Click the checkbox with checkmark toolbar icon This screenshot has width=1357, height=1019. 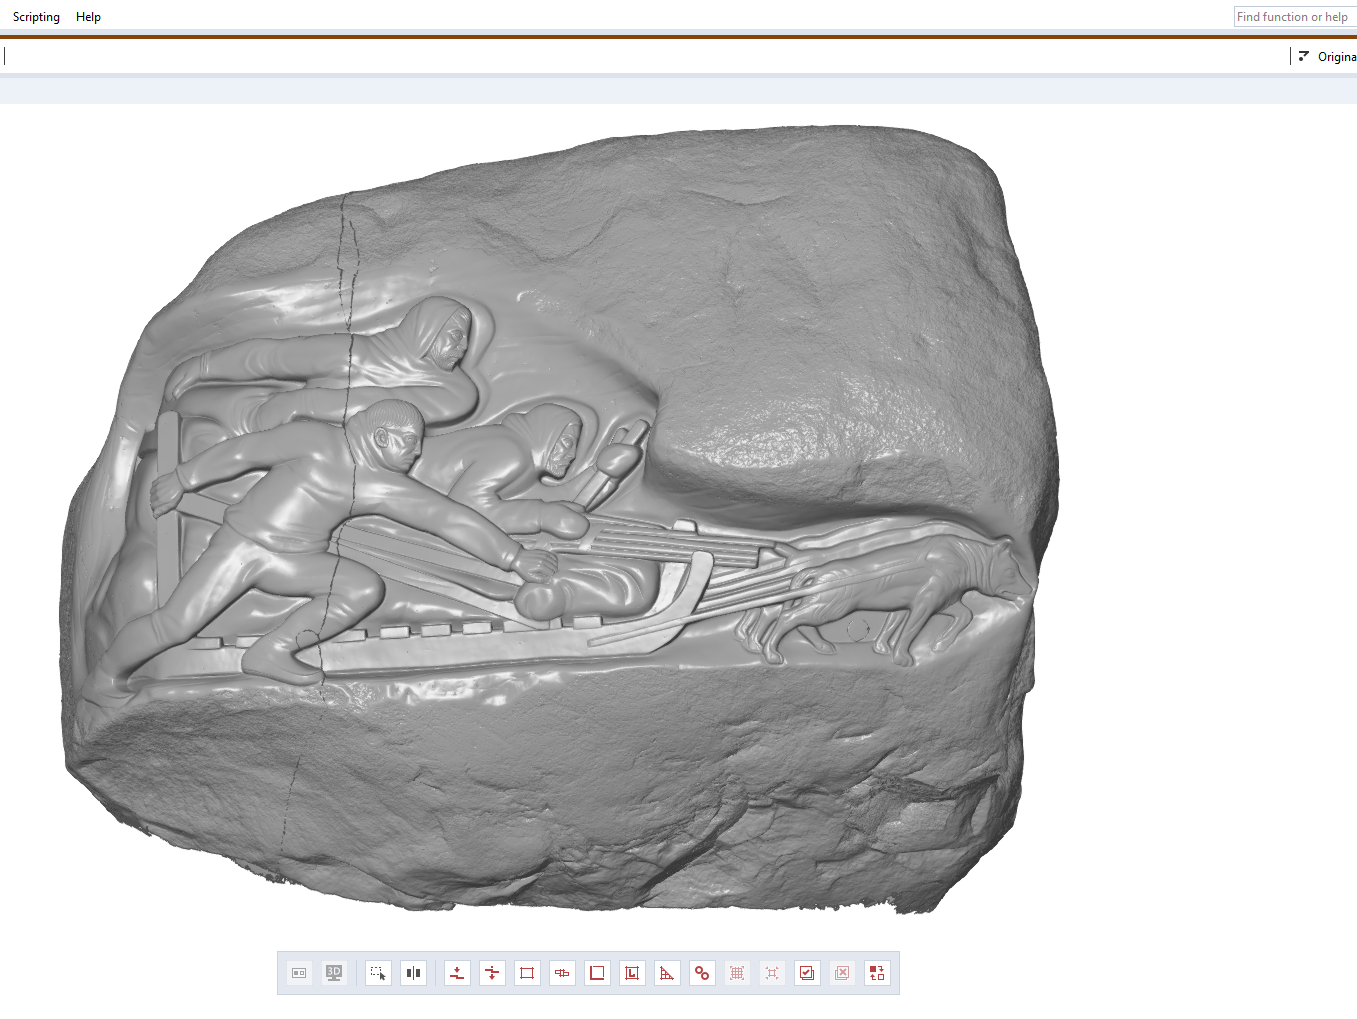point(807,973)
